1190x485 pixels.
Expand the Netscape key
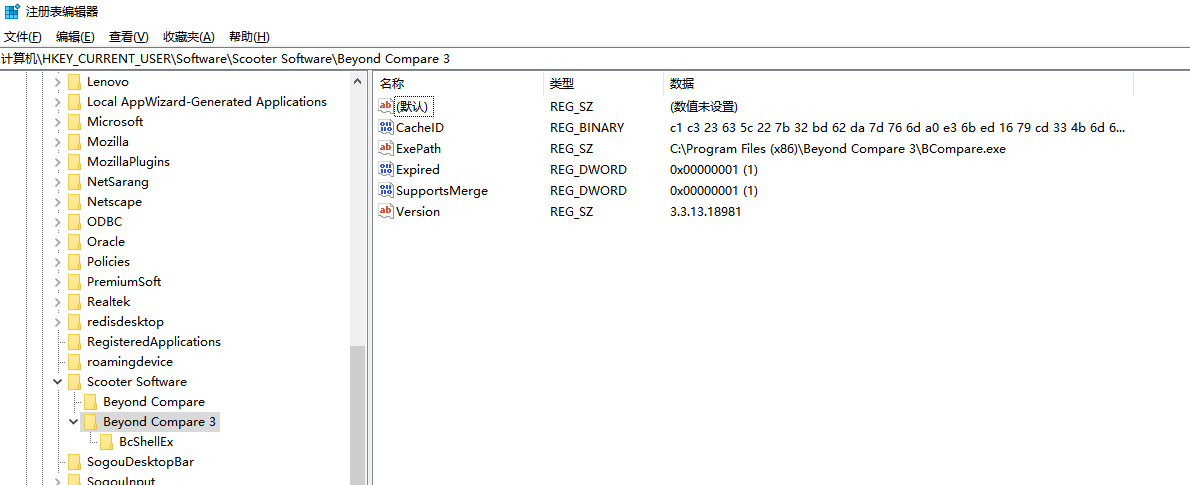57,202
